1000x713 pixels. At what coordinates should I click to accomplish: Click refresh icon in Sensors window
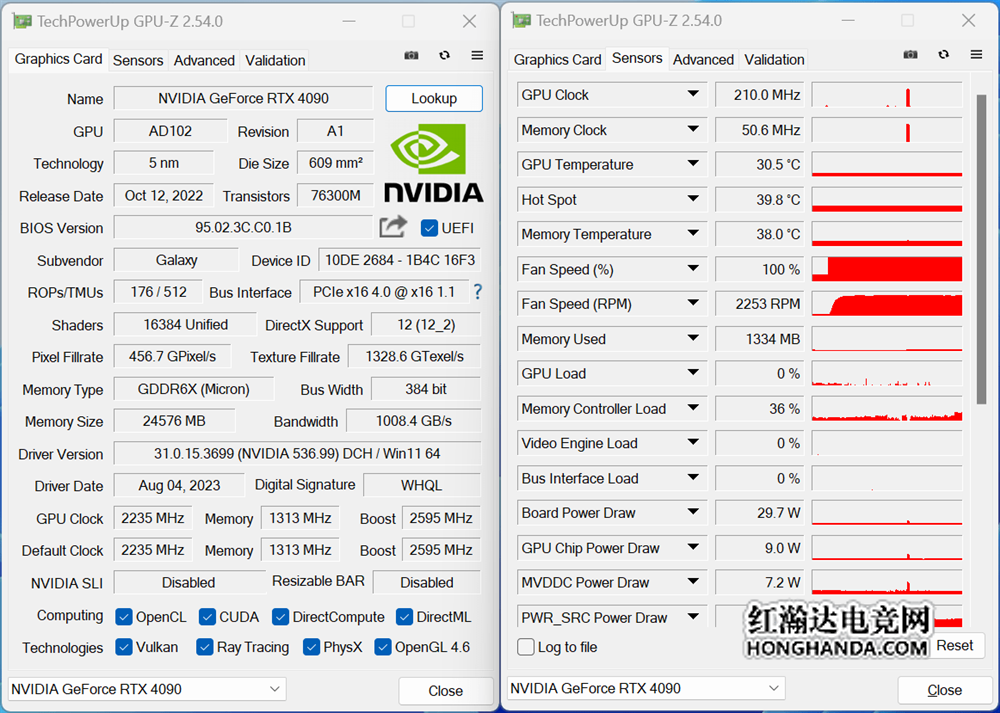click(944, 54)
